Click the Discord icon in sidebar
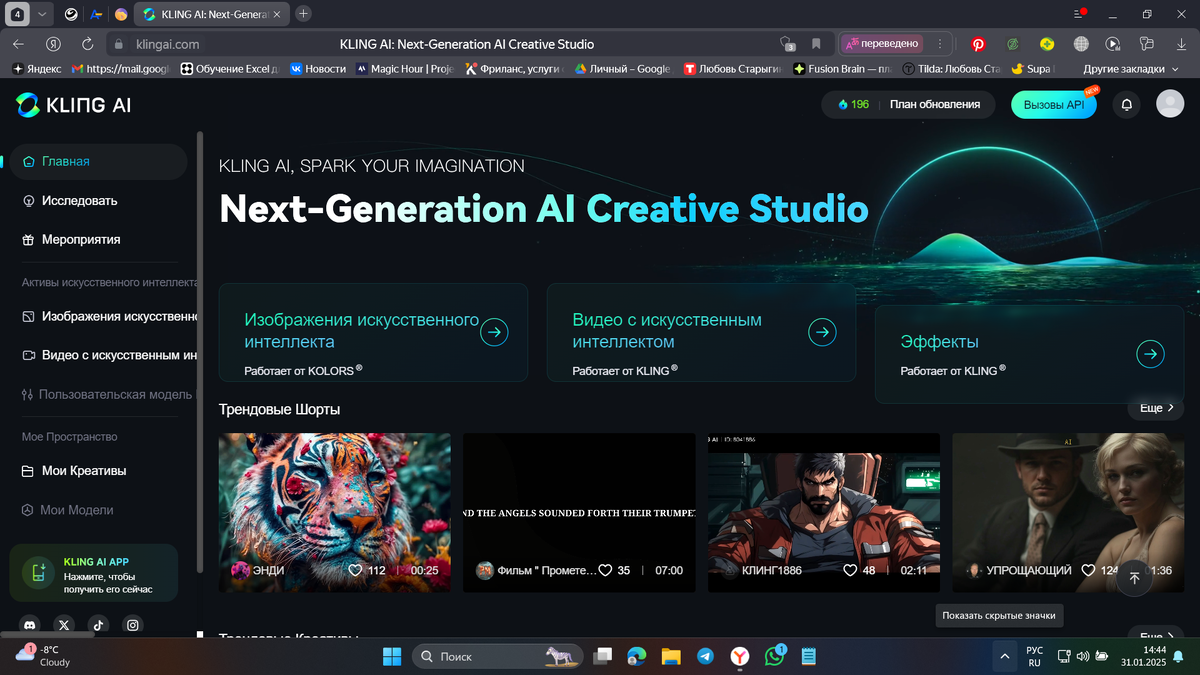 coord(30,624)
